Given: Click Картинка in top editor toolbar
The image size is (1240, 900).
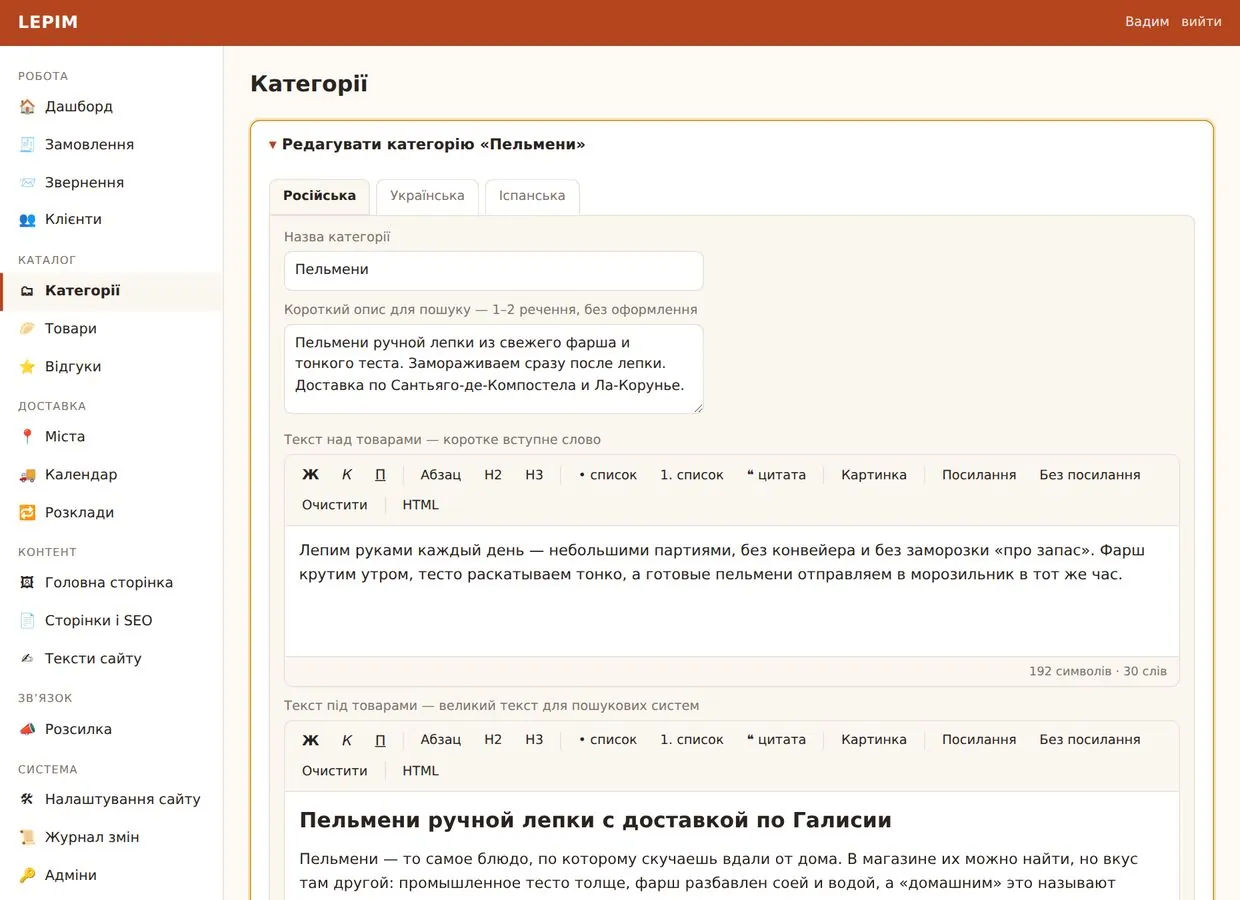Looking at the screenshot, I should coord(874,475).
